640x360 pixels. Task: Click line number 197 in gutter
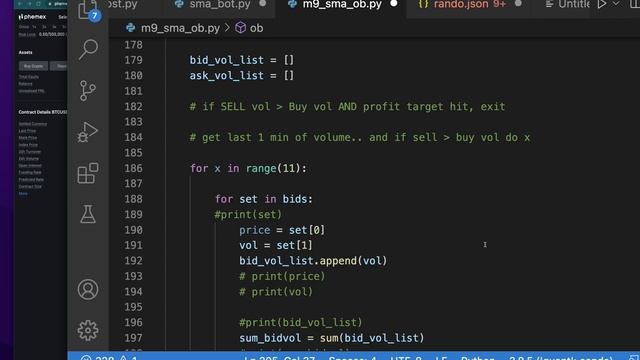(133, 338)
